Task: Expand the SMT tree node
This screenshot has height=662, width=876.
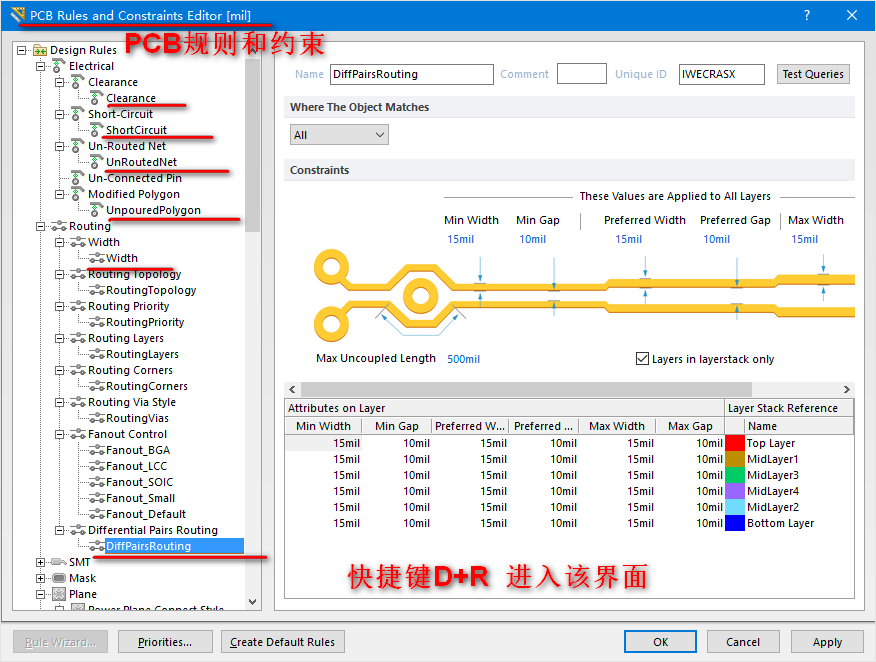Action: point(41,562)
